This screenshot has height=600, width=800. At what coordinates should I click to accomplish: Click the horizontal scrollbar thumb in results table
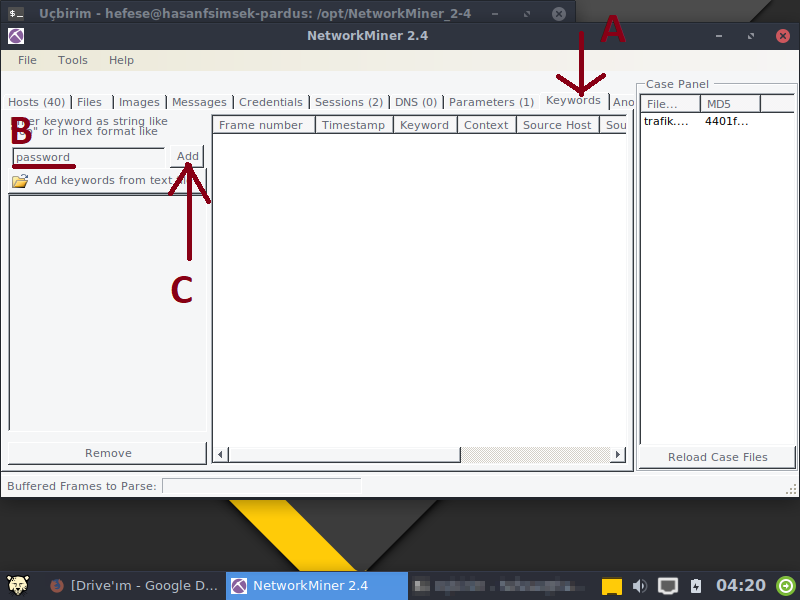pyautogui.click(x=344, y=454)
